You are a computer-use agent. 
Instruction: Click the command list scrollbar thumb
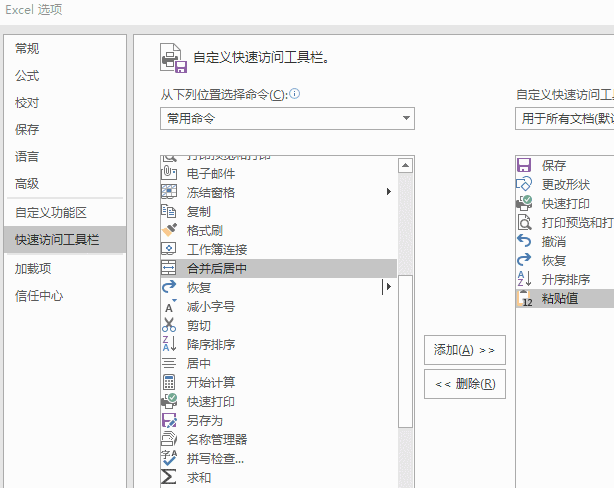pyautogui.click(x=405, y=351)
